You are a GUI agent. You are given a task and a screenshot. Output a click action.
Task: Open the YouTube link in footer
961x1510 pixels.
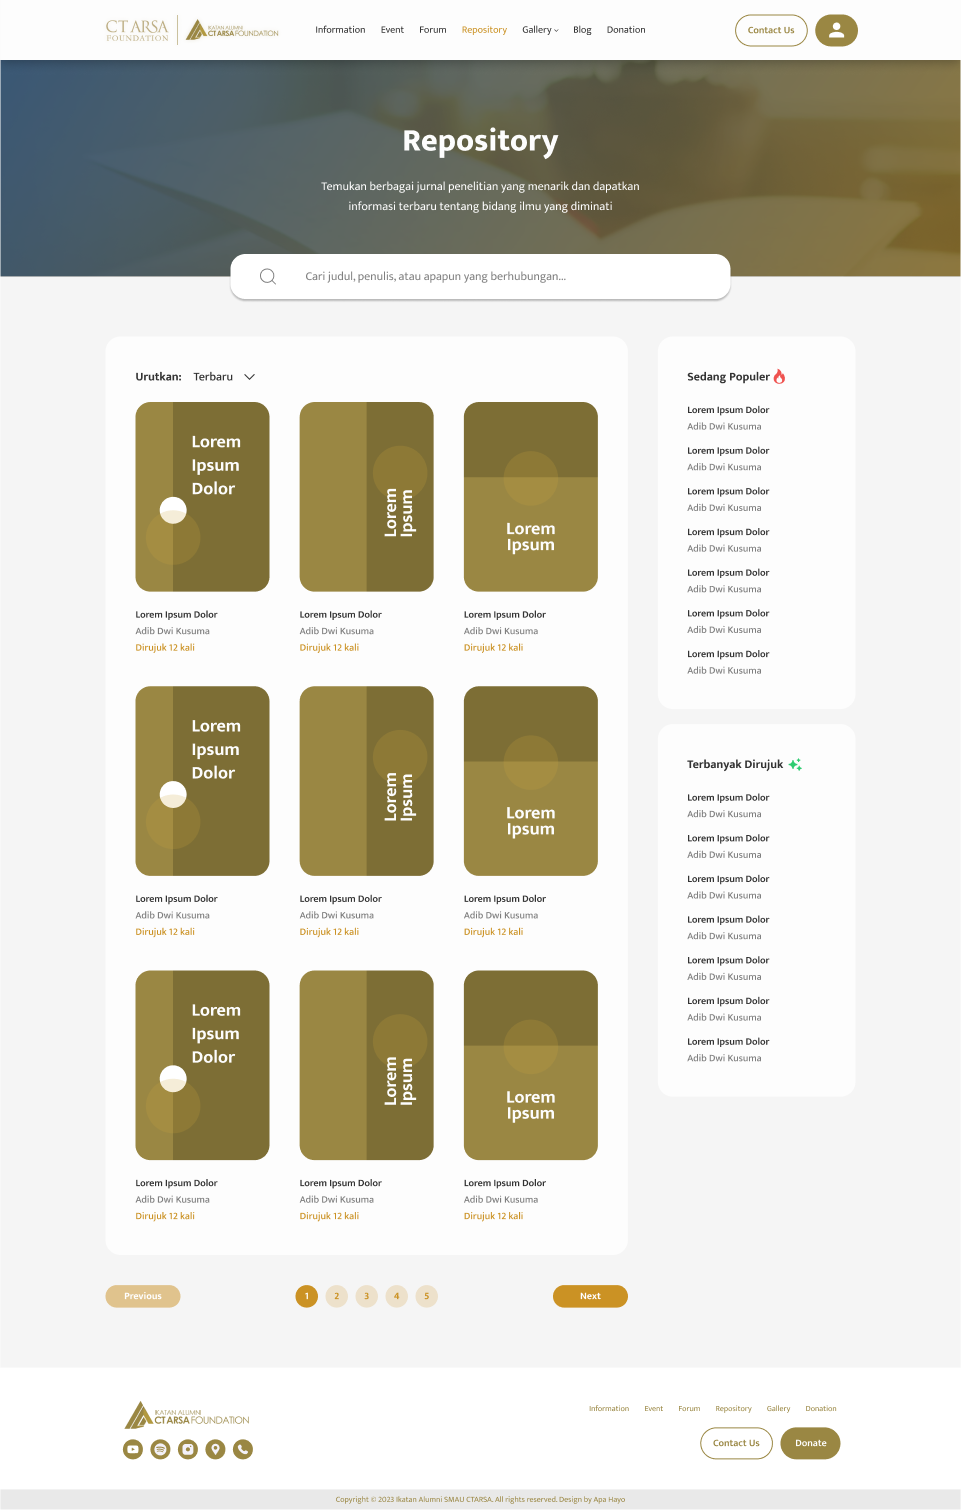point(133,1449)
